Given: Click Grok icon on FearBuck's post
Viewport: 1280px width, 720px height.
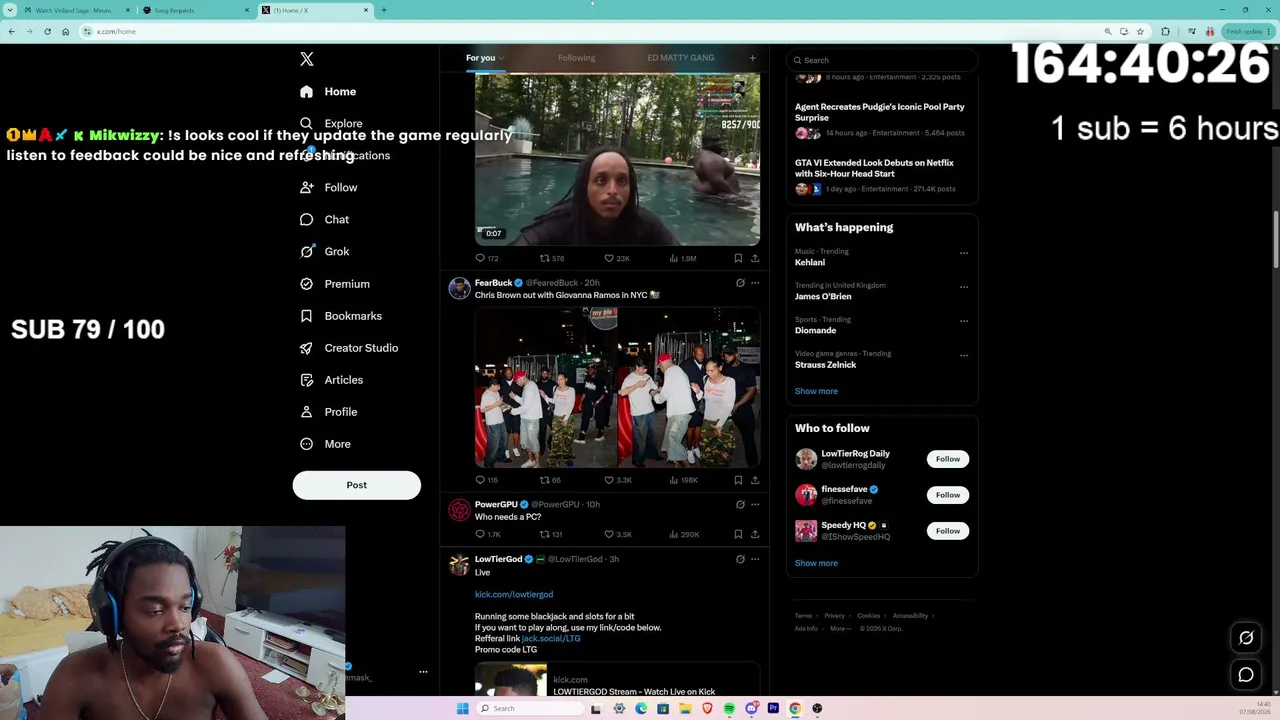Looking at the screenshot, I should [x=740, y=283].
